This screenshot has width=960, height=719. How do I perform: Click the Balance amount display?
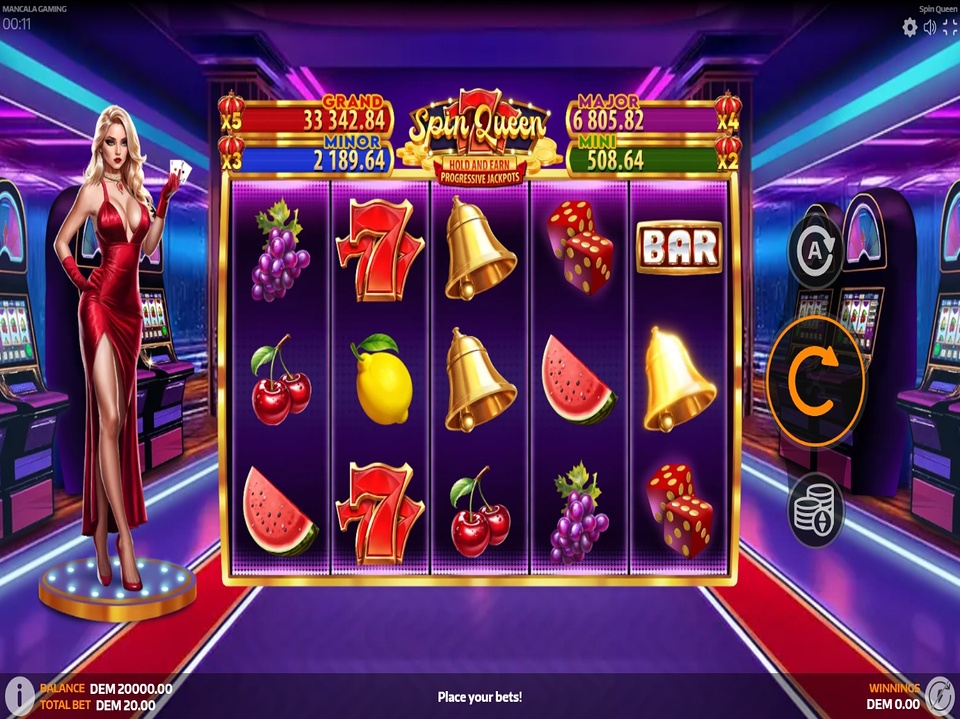(x=131, y=689)
